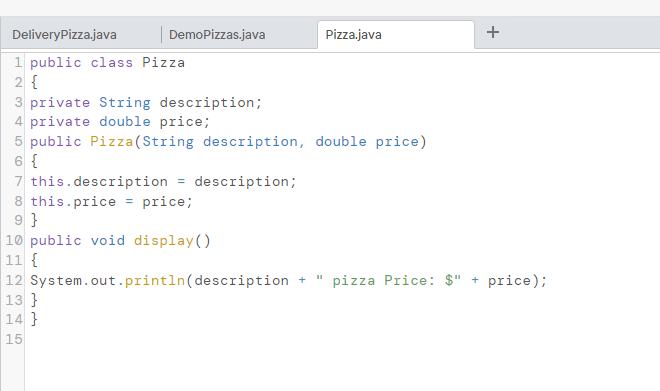Click the 'private String description;' line
This screenshot has width=660, height=391.
[x=146, y=102]
